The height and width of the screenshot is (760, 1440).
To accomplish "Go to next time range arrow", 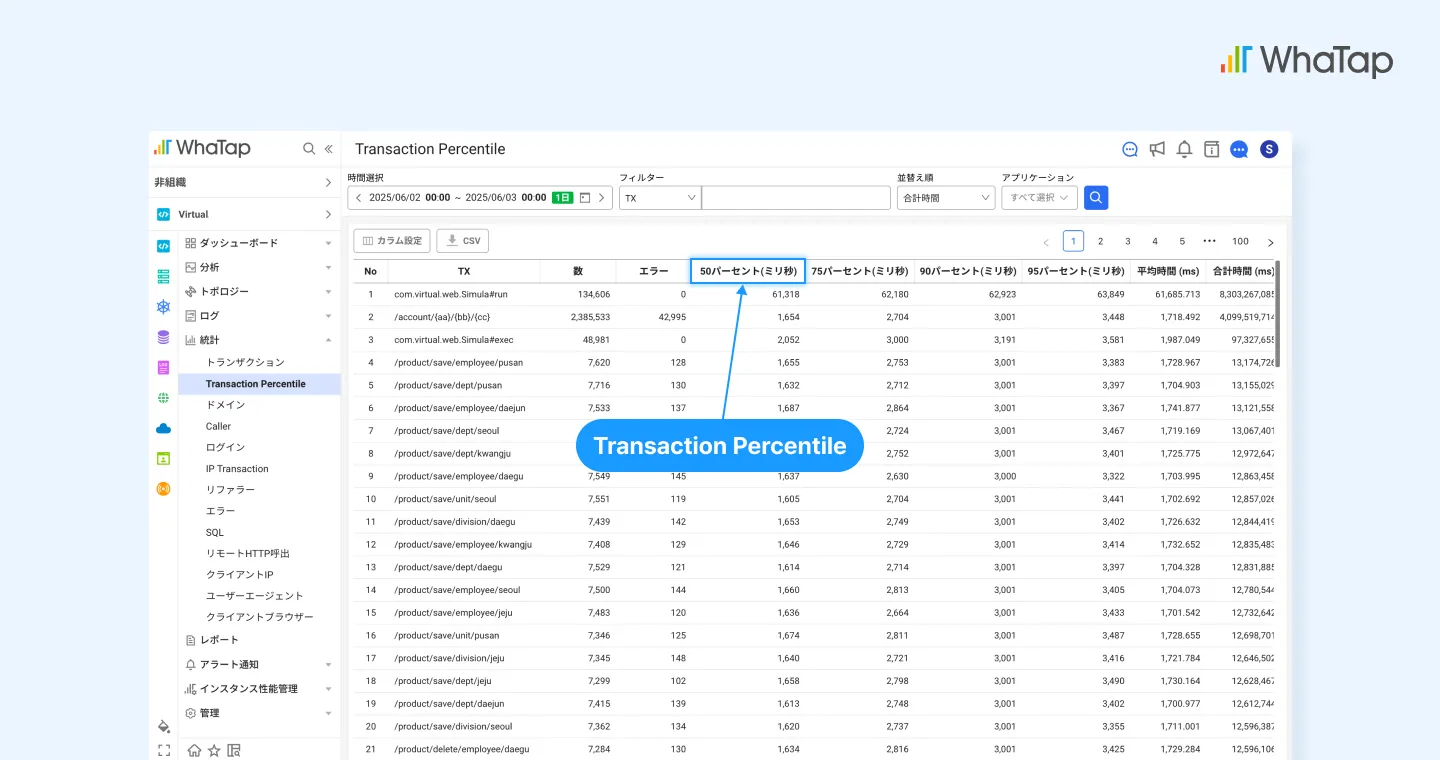I will pos(601,198).
